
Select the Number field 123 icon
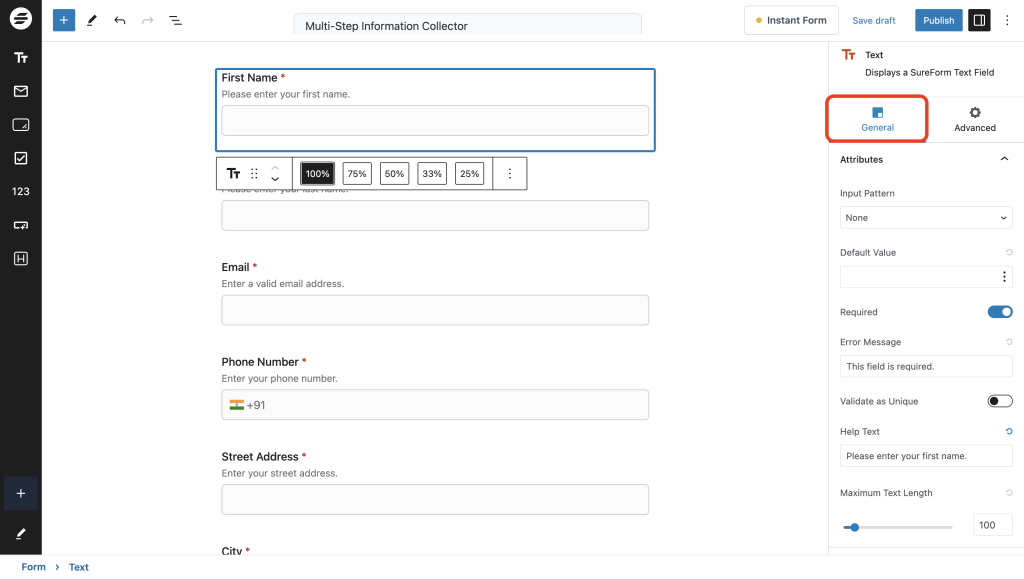point(20,190)
